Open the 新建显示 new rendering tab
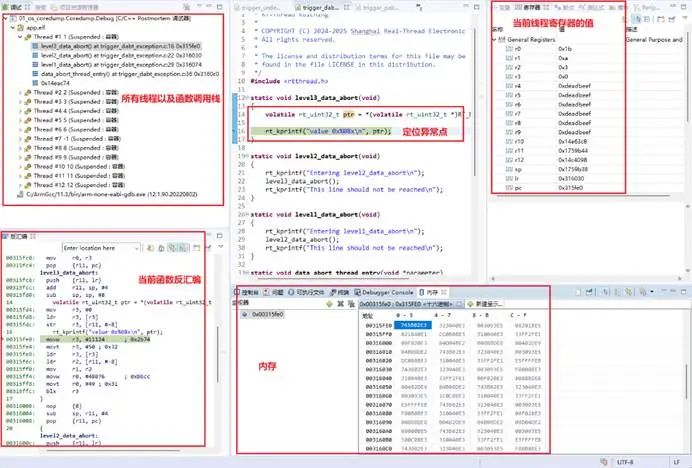 point(484,304)
